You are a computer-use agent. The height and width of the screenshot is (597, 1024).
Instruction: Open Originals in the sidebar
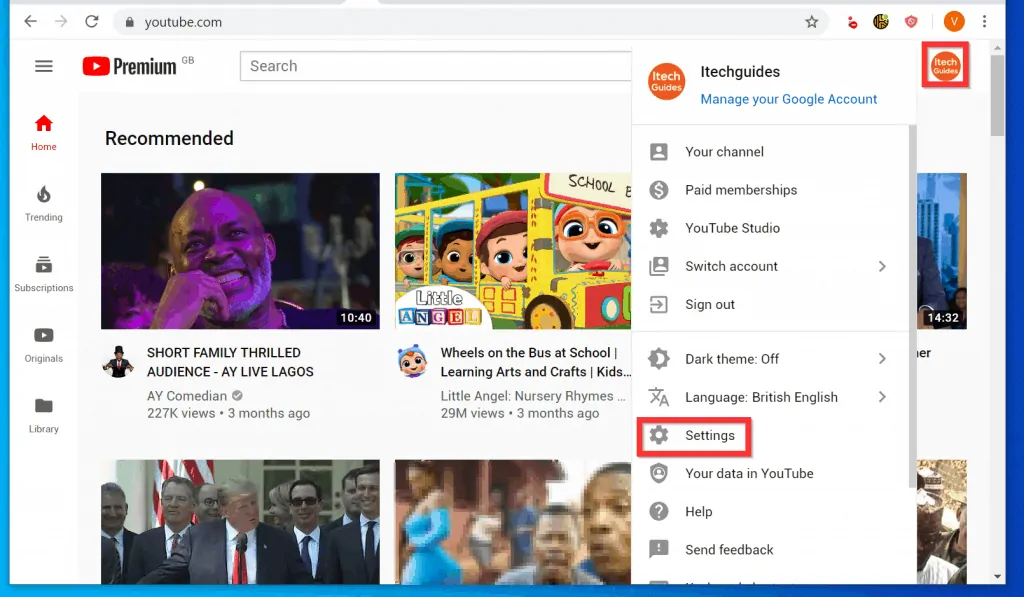(43, 344)
